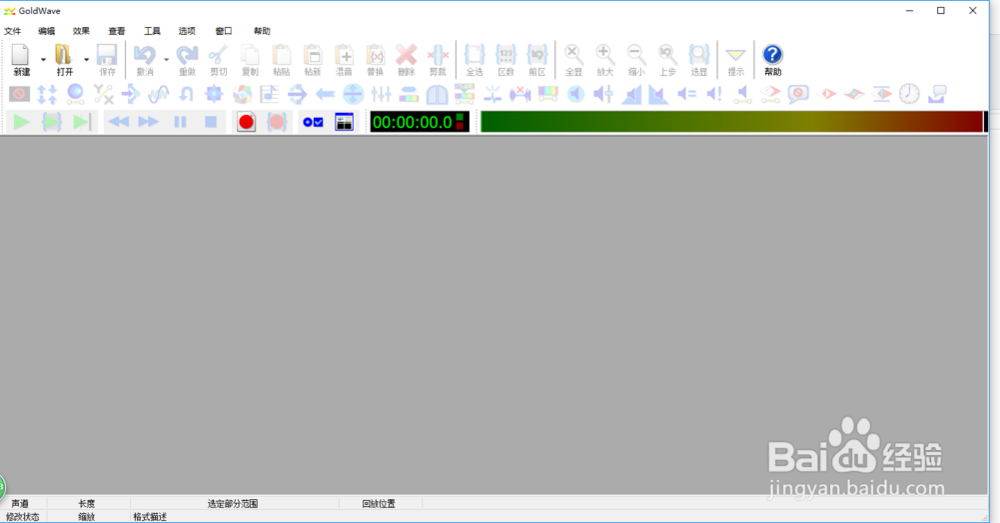Click the round speaker volume effect icon

[575, 94]
